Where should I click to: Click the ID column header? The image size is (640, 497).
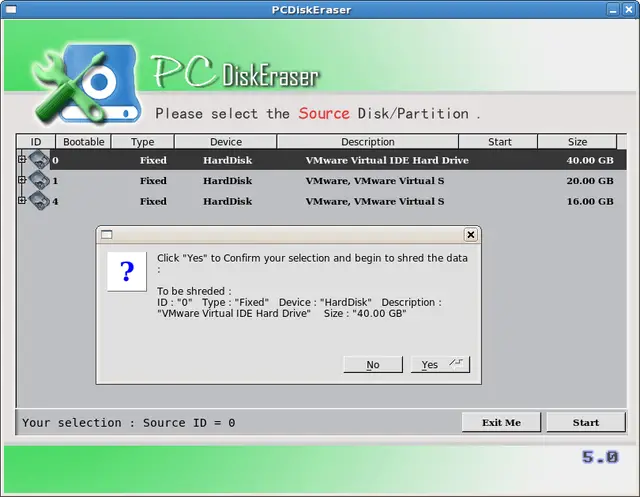click(x=36, y=142)
